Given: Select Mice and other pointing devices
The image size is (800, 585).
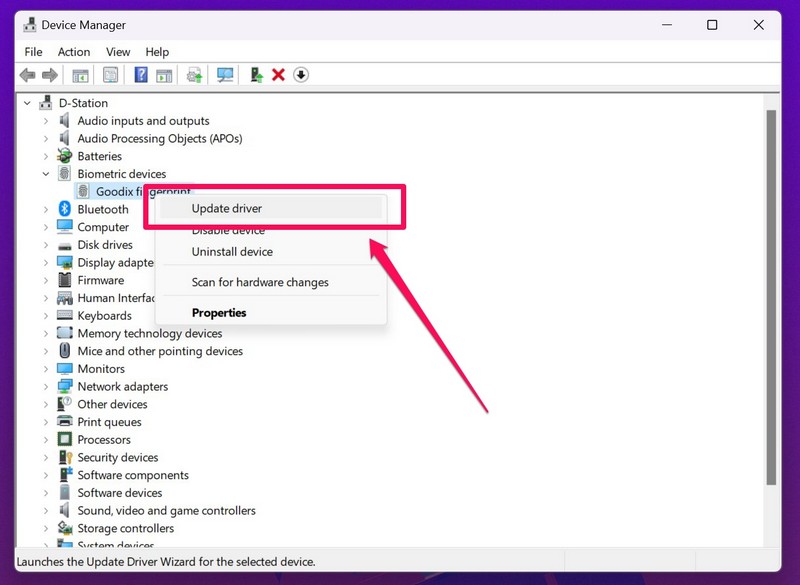Looking at the screenshot, I should tap(160, 351).
